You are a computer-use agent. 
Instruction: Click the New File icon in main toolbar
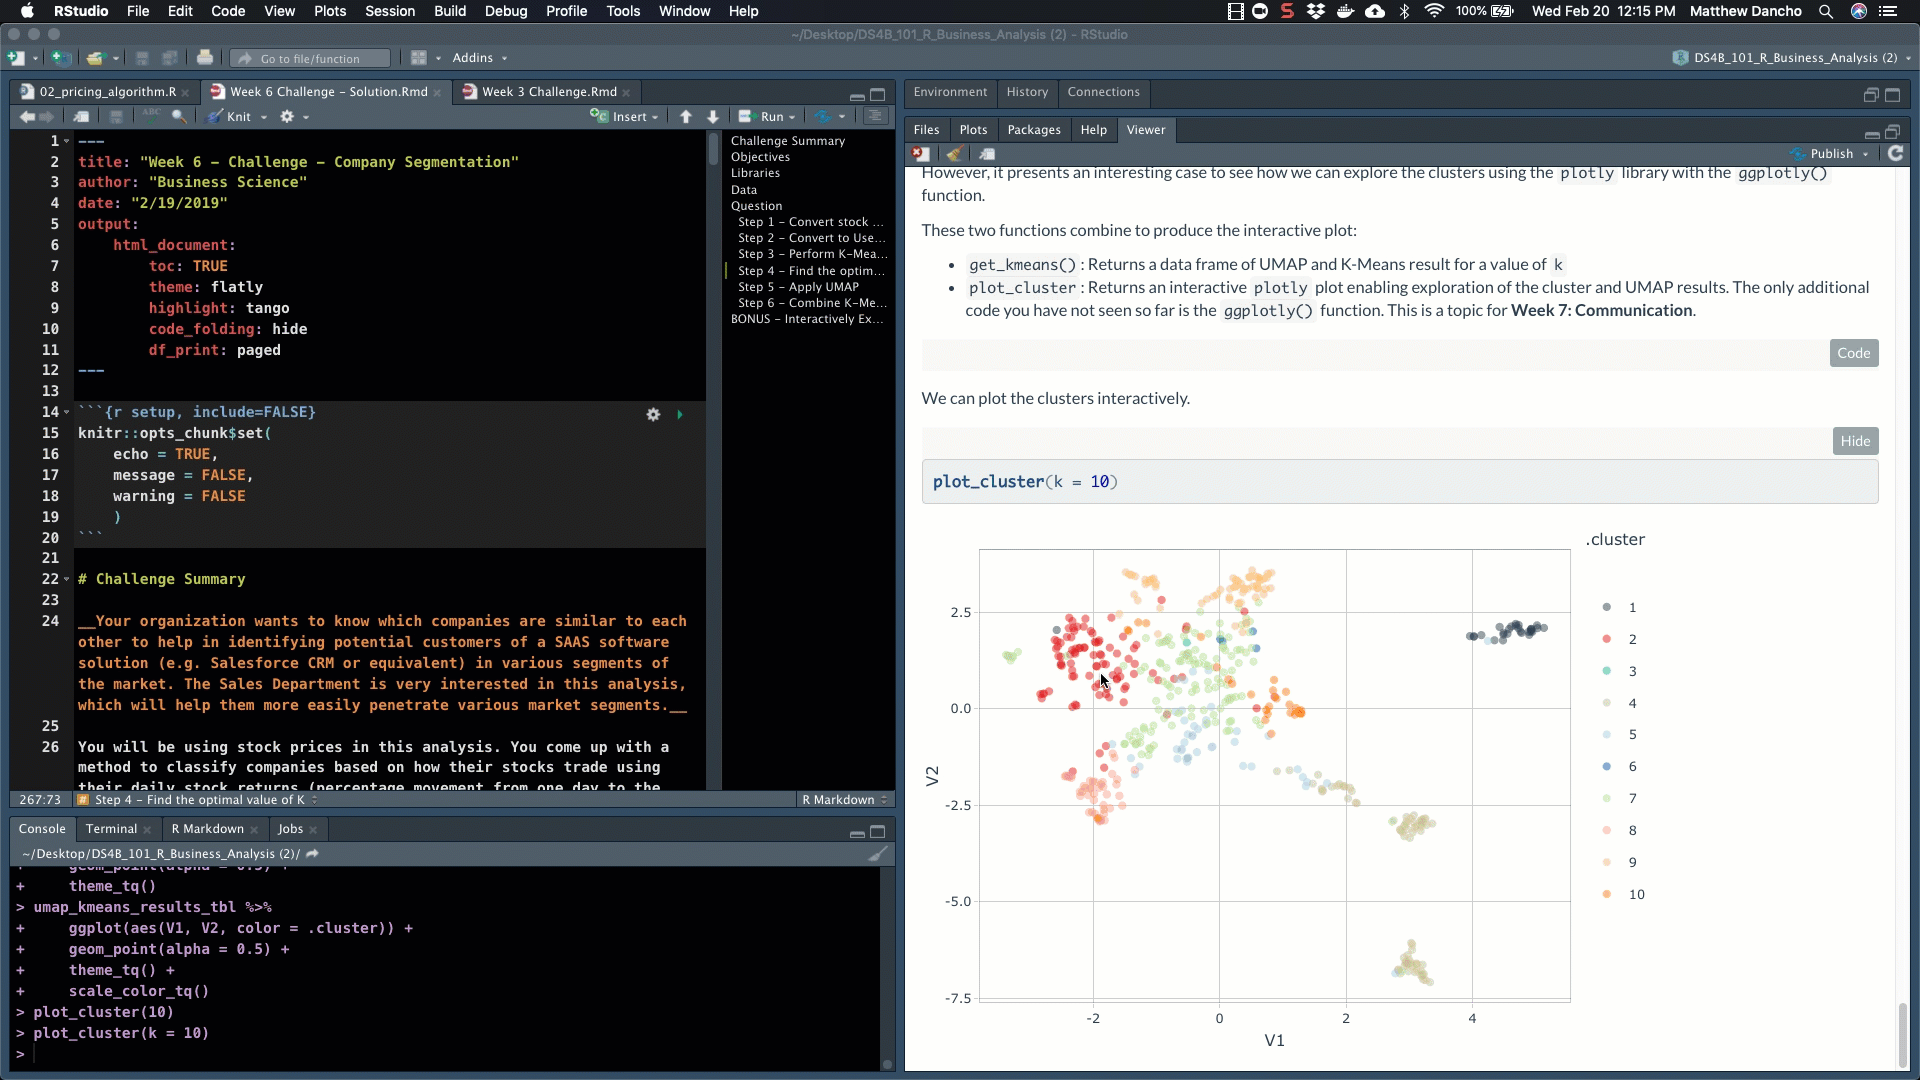tap(17, 58)
